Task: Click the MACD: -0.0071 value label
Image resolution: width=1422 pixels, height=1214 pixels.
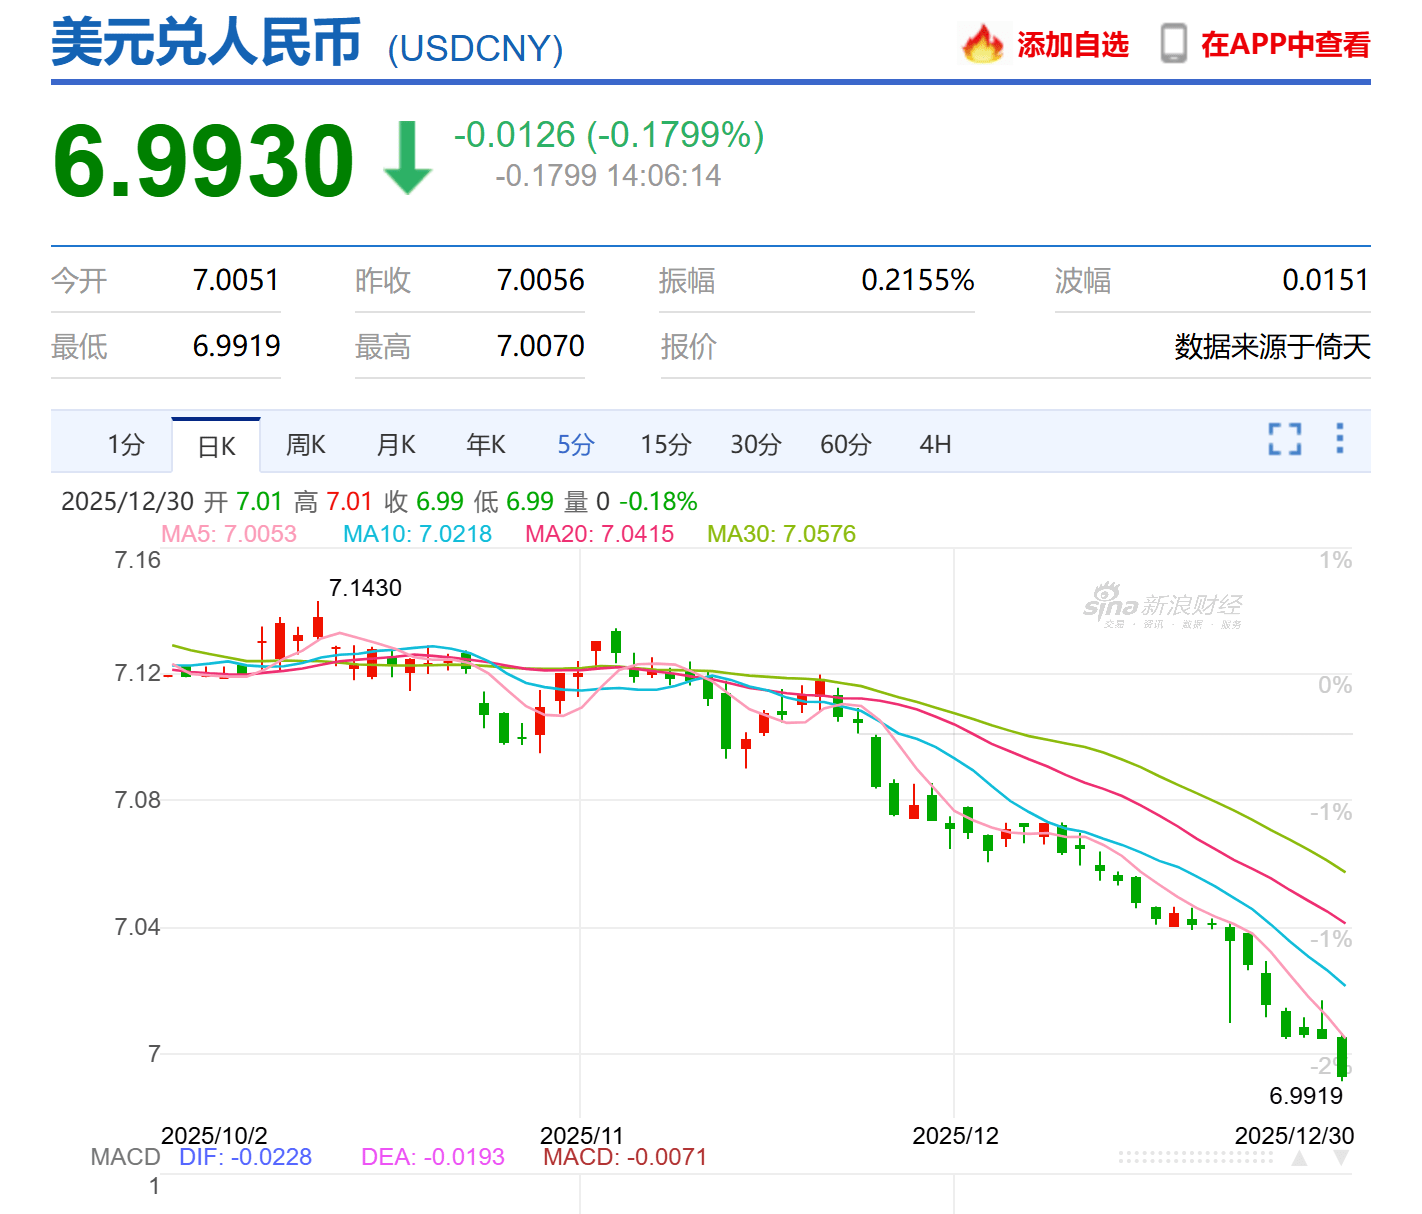Action: 625,1157
